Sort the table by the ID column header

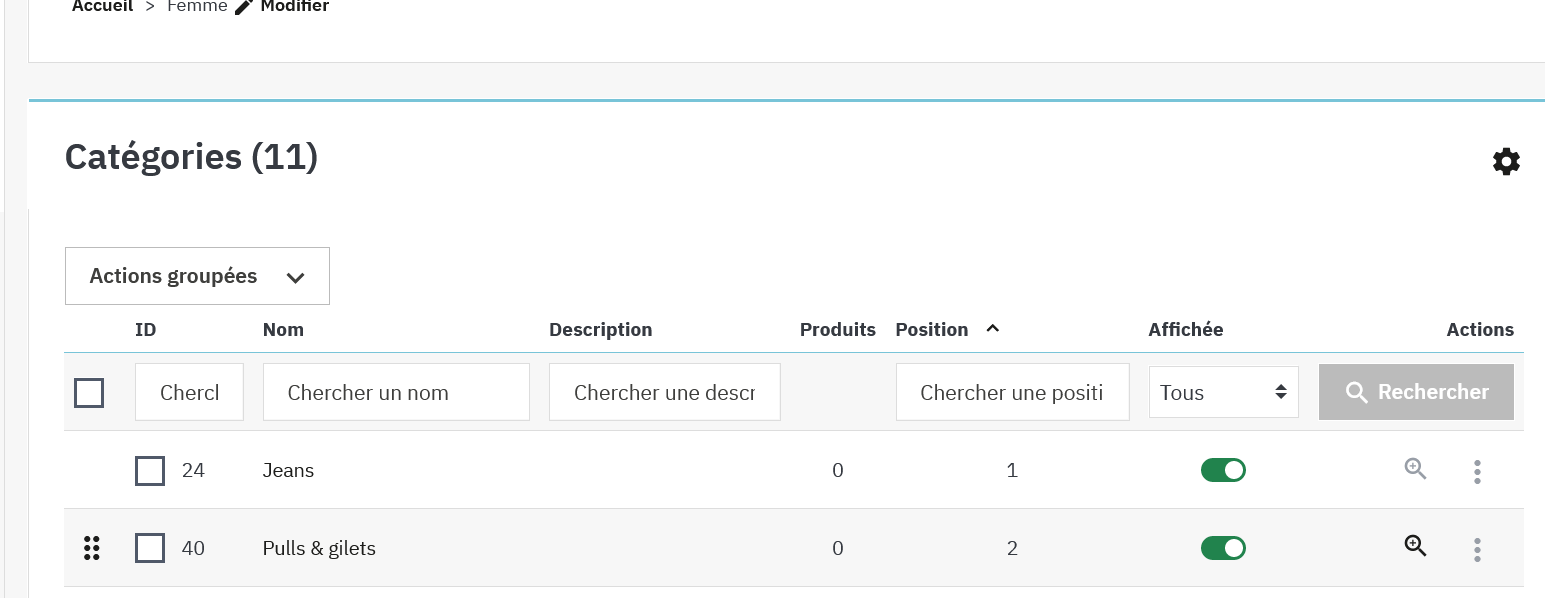(x=146, y=330)
